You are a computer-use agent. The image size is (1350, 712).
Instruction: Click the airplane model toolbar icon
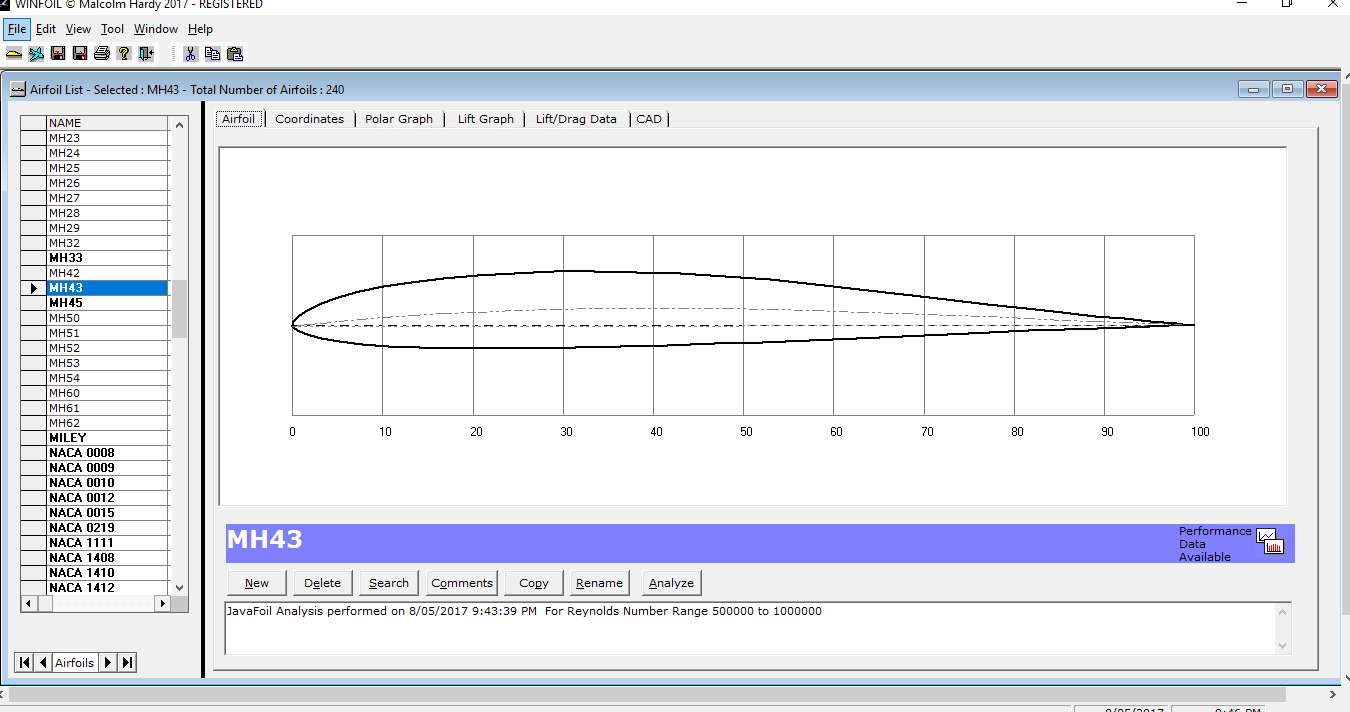[36, 53]
